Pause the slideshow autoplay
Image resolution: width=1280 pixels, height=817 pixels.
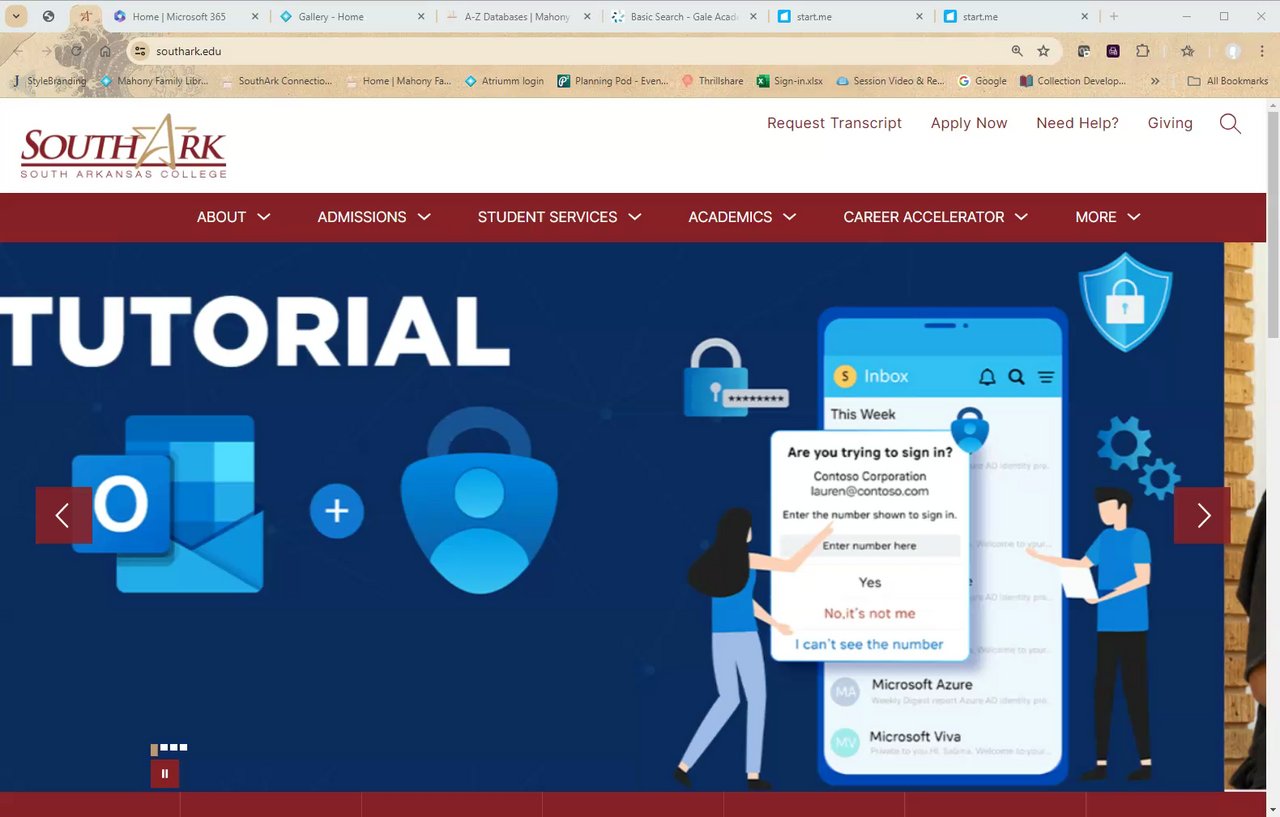point(165,773)
